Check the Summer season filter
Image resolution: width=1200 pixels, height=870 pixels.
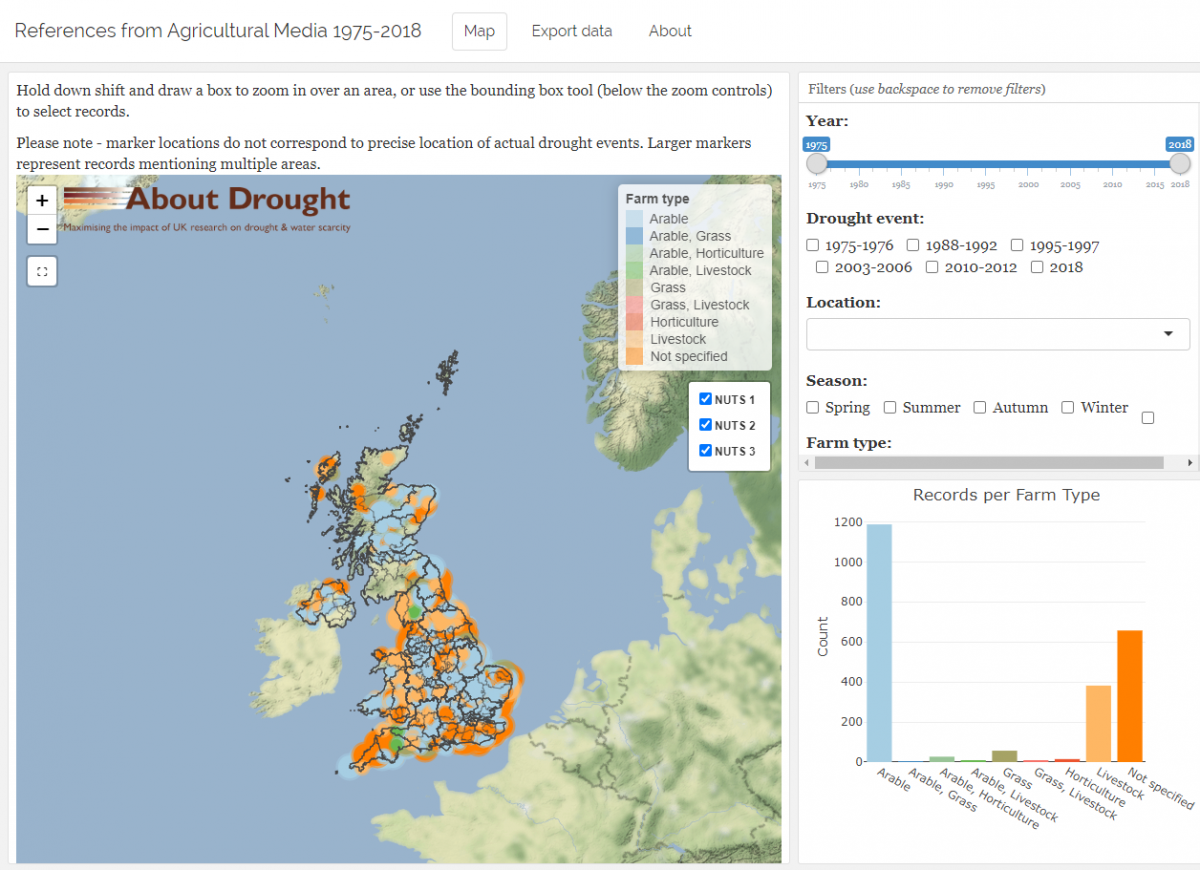(x=890, y=408)
